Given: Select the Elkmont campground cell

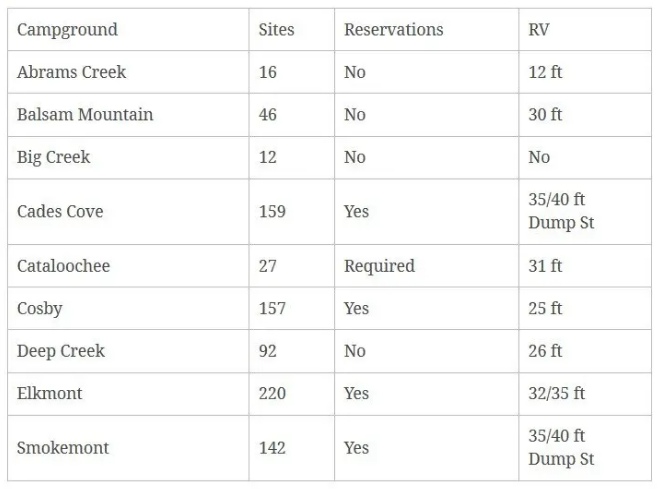Looking at the screenshot, I should [x=49, y=393].
